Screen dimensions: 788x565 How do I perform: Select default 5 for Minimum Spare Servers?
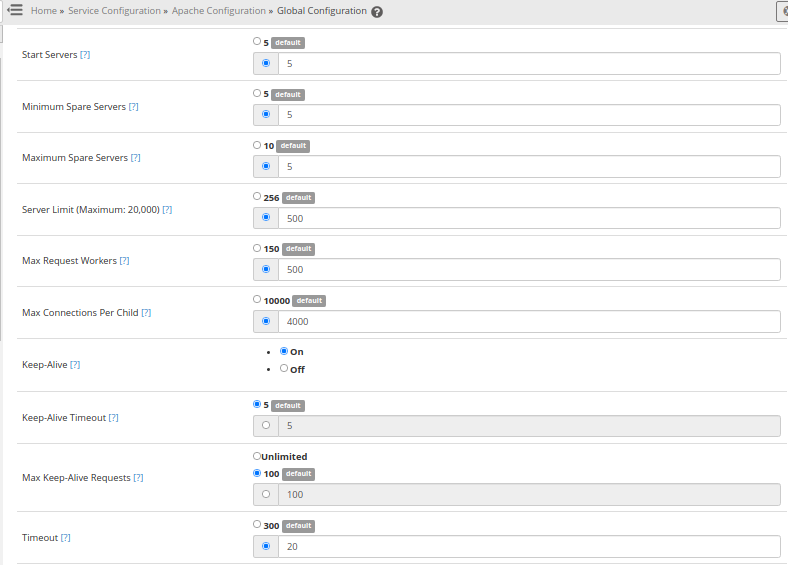257,93
